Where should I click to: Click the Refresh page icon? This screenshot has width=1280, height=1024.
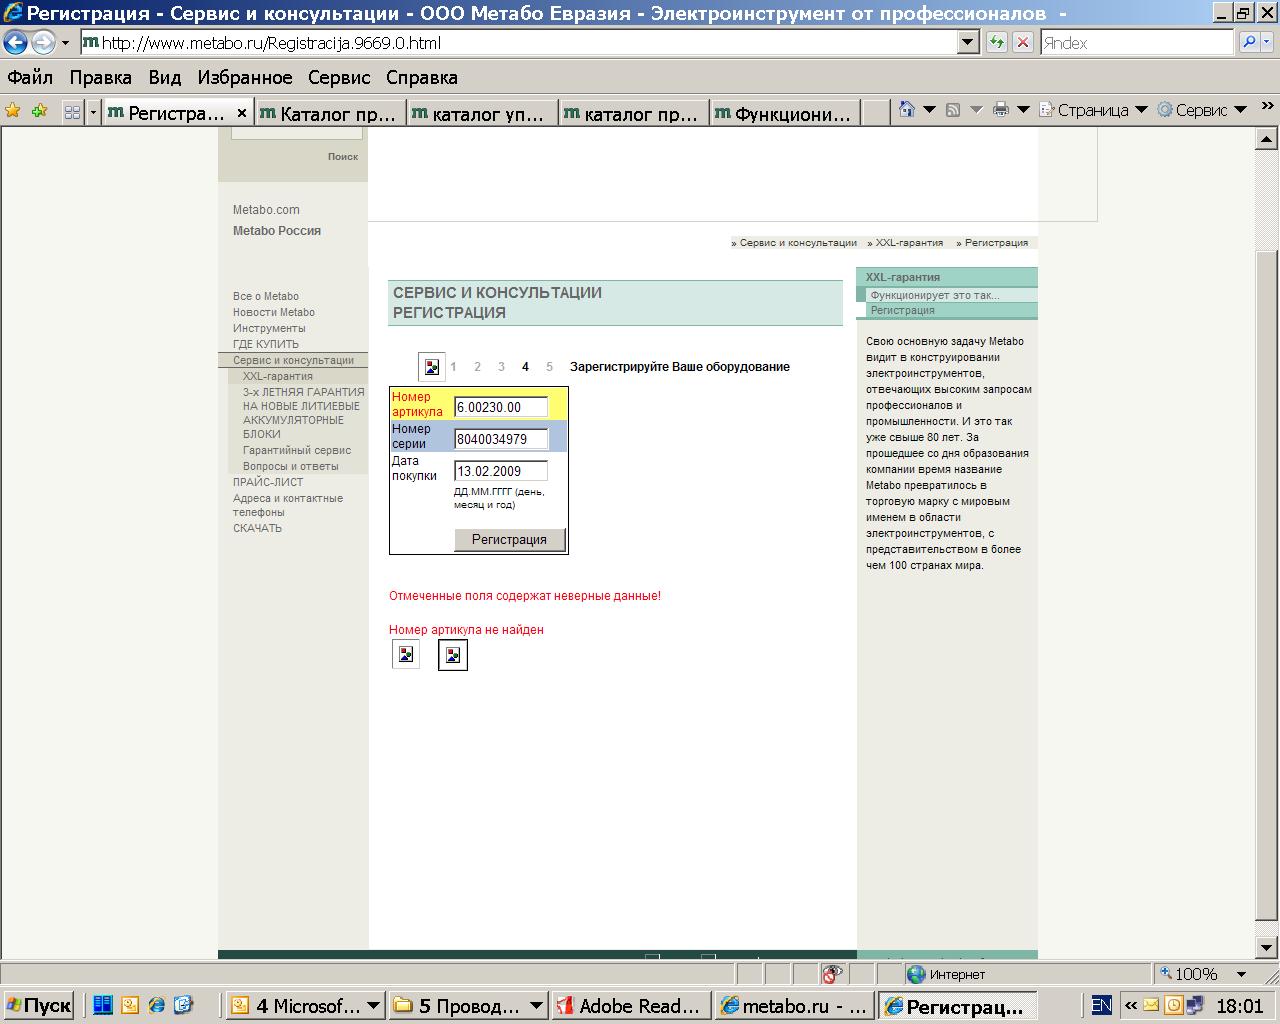pyautogui.click(x=996, y=43)
